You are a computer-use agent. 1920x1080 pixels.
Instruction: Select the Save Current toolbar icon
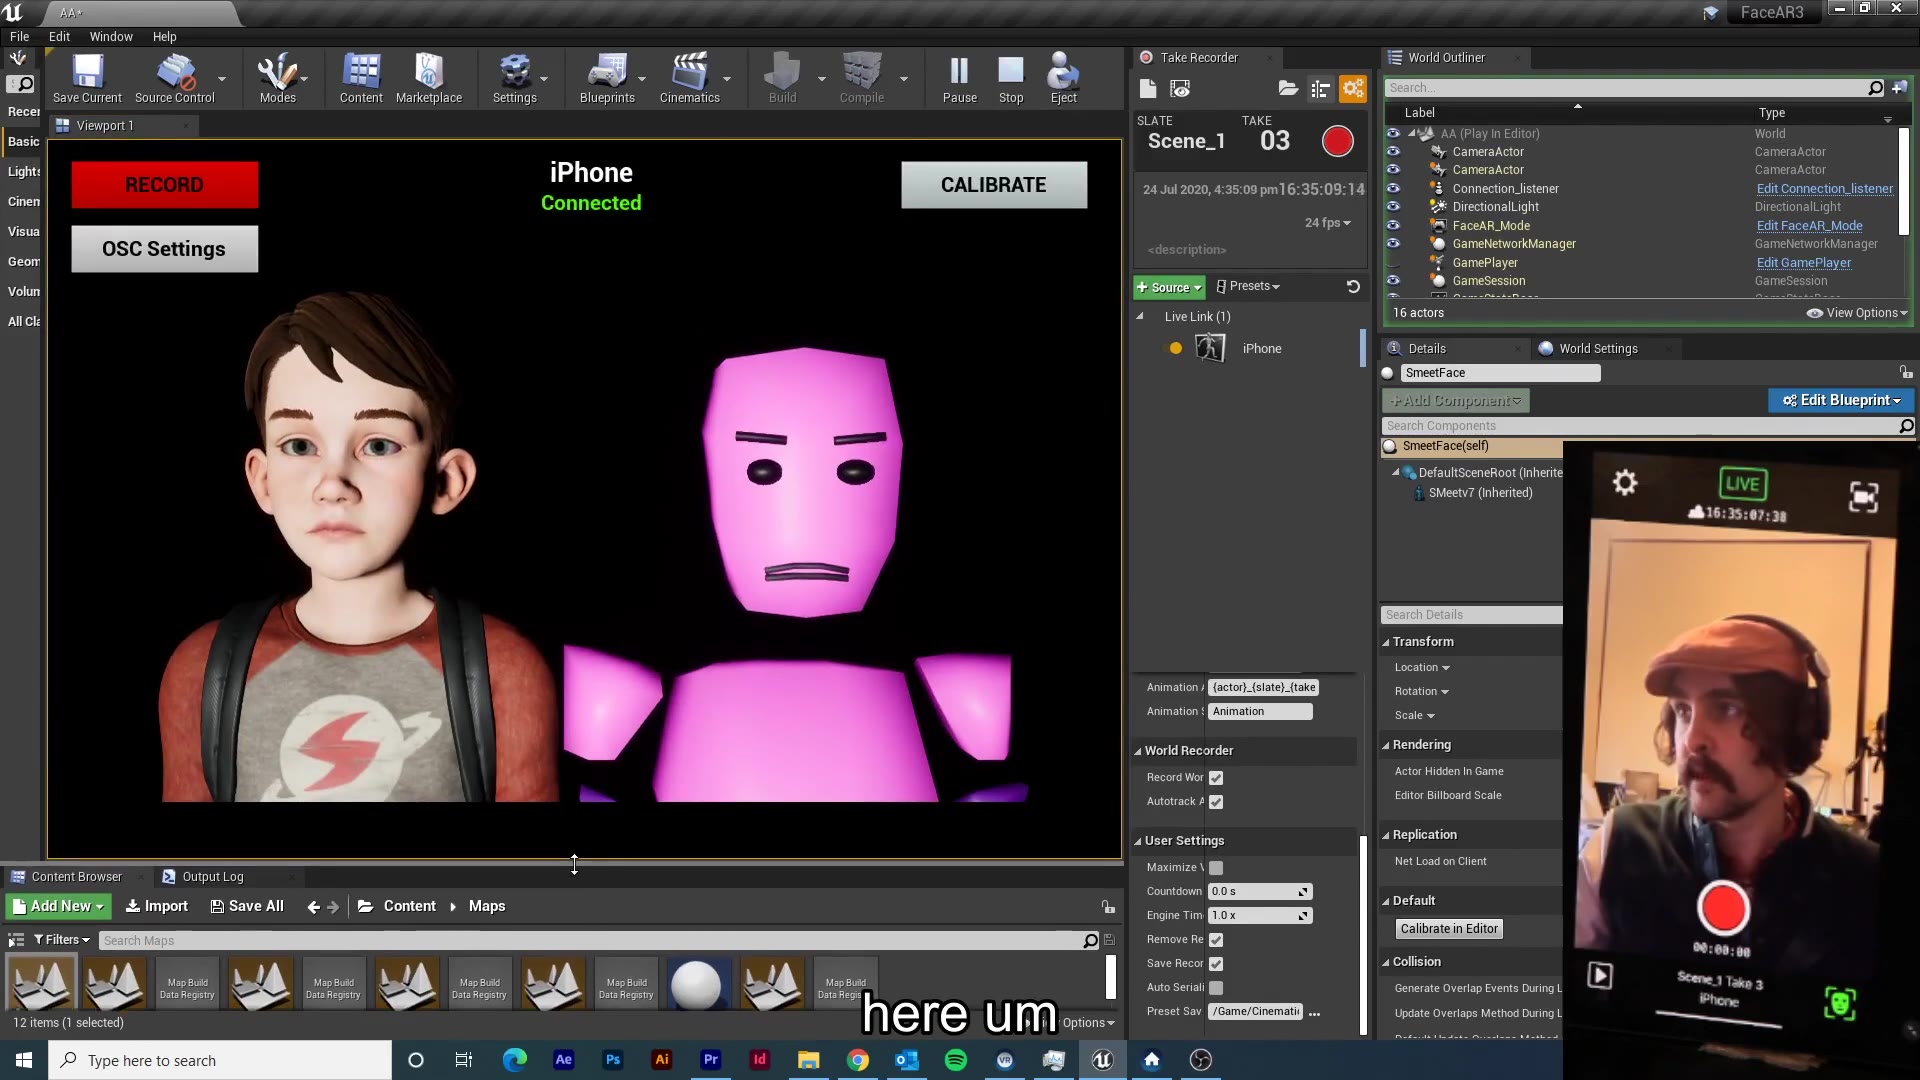click(x=87, y=78)
